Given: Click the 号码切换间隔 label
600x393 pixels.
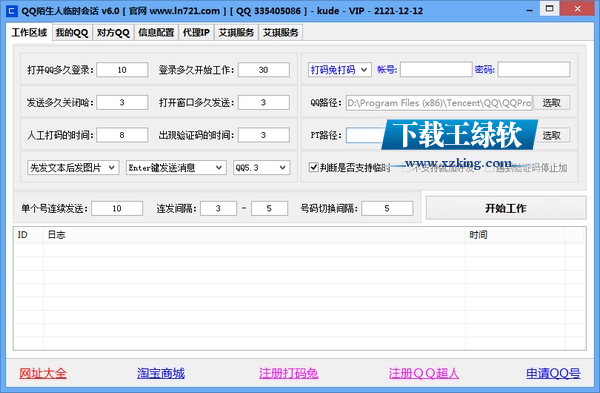Looking at the screenshot, I should pyautogui.click(x=329, y=209).
